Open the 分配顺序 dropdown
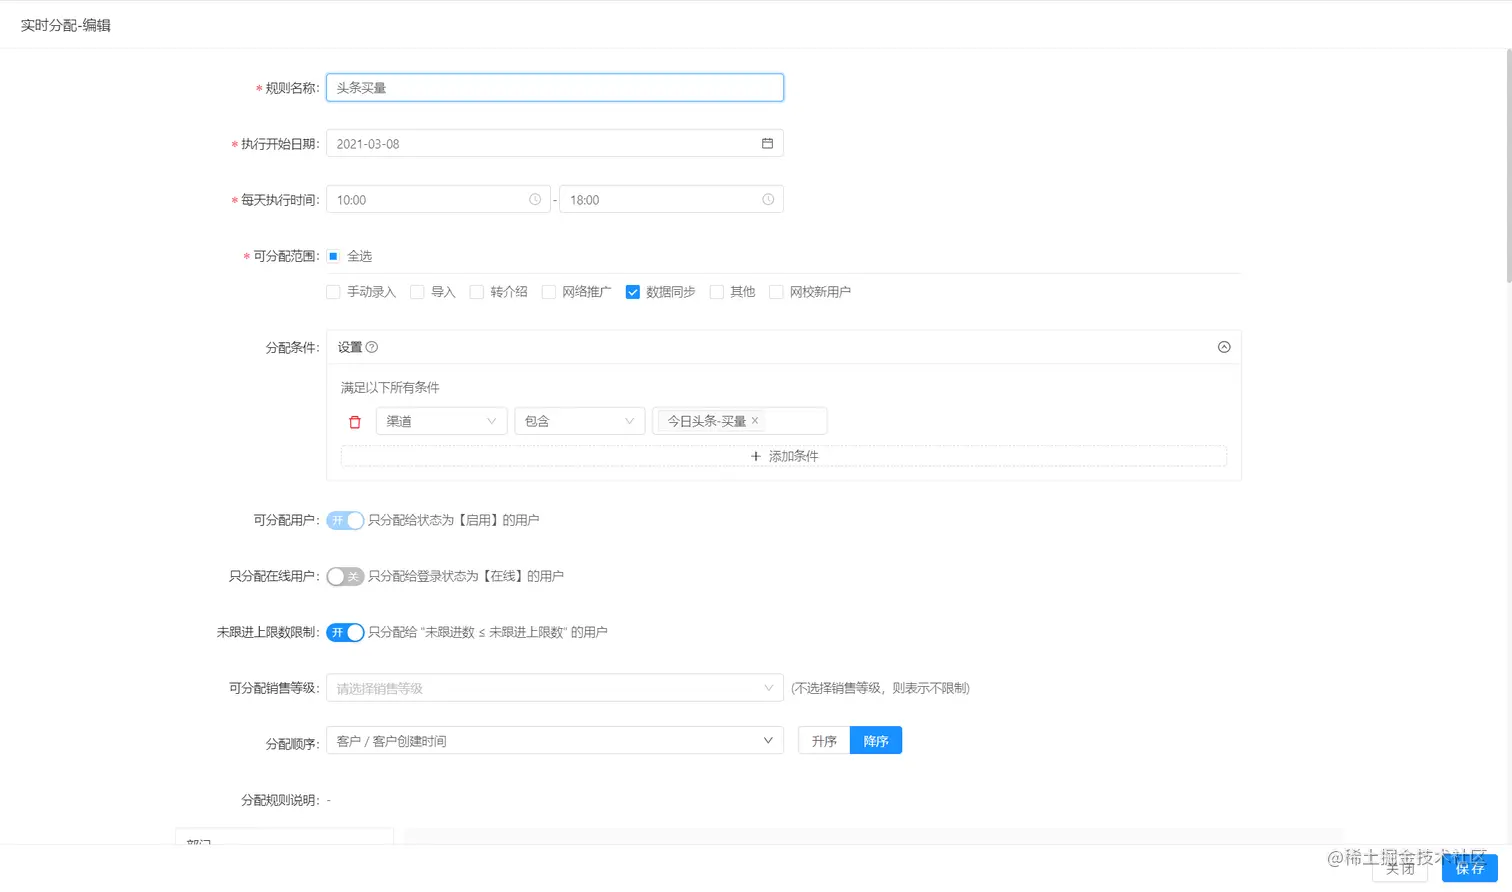 click(555, 741)
